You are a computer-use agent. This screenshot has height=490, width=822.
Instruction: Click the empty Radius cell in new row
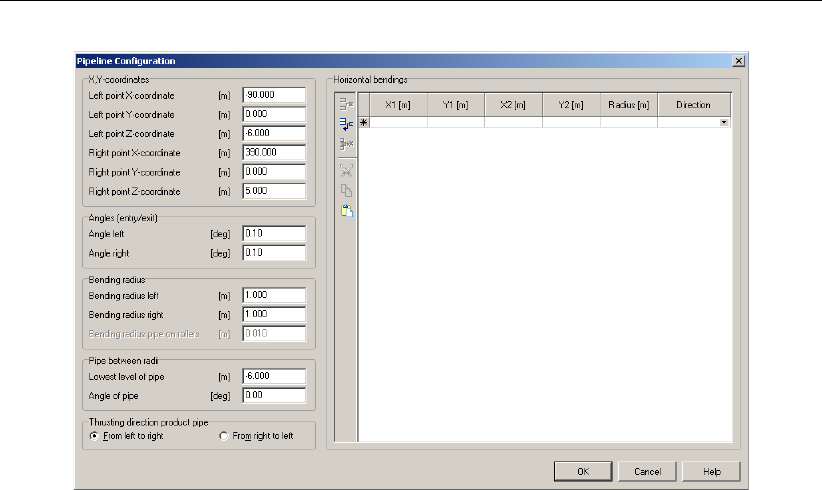pos(629,123)
